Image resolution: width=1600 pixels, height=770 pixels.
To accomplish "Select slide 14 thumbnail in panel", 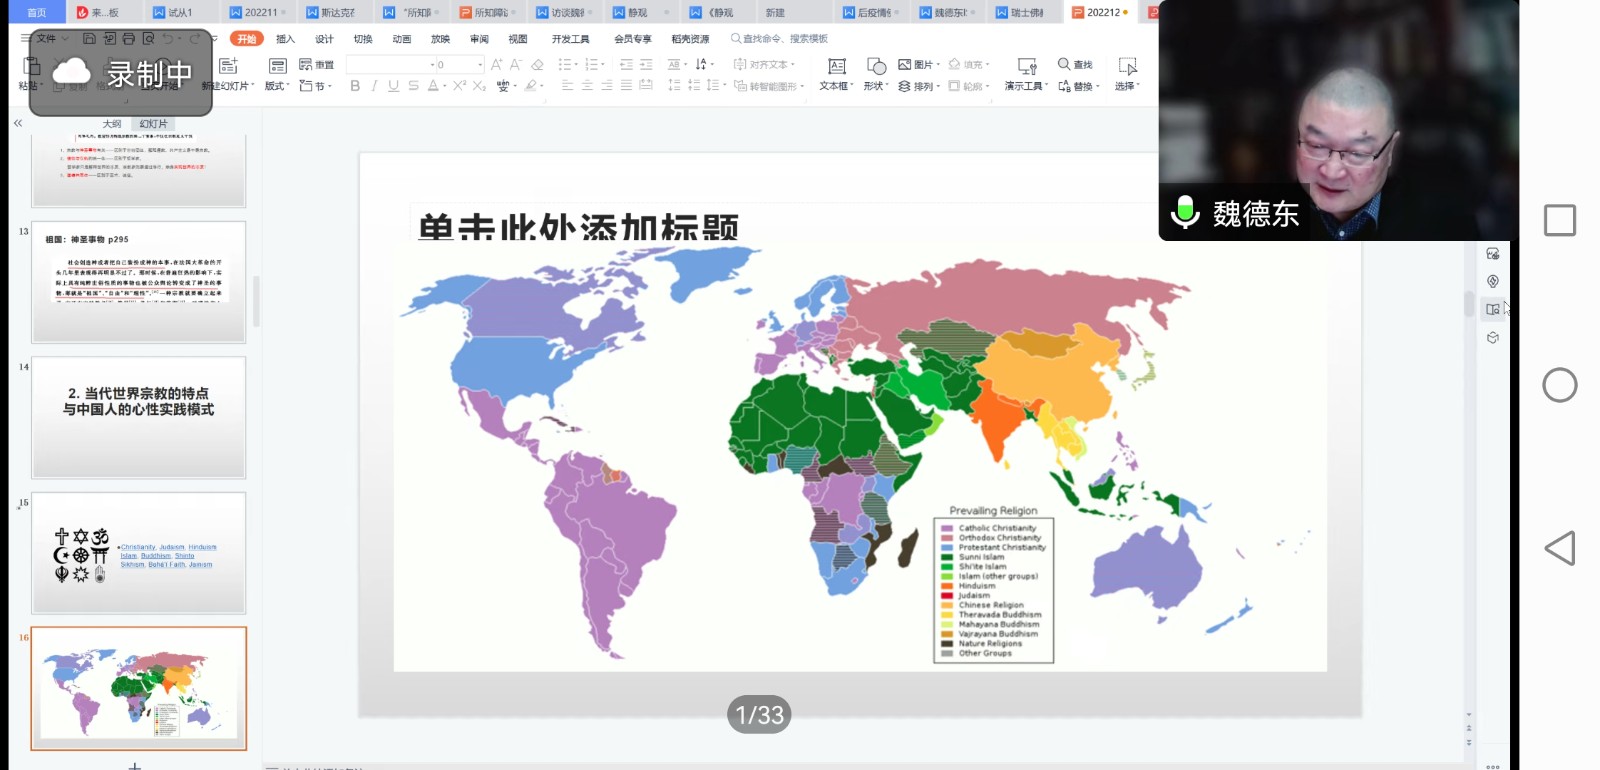I will (x=138, y=417).
